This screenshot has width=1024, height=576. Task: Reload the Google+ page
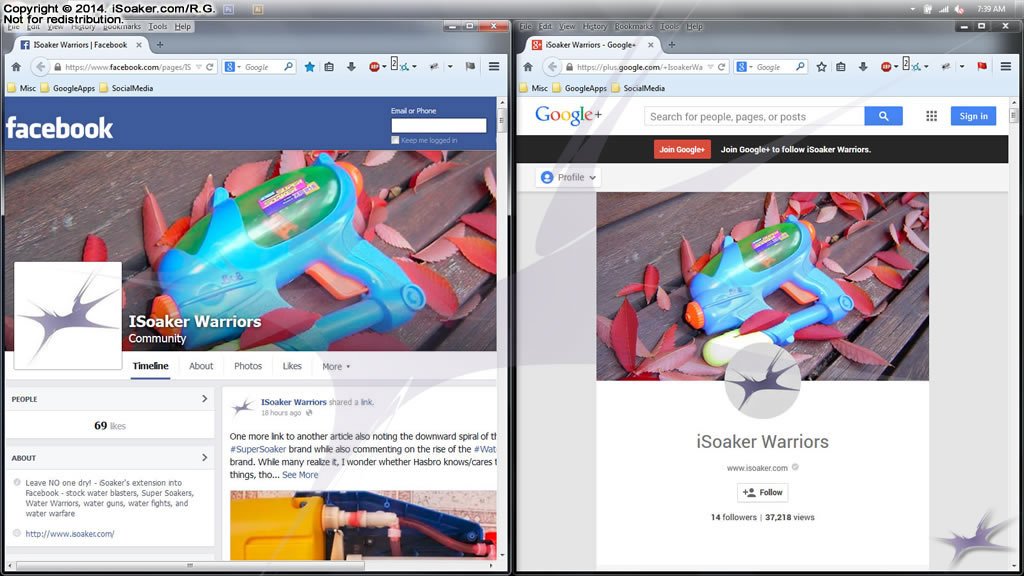coord(722,67)
